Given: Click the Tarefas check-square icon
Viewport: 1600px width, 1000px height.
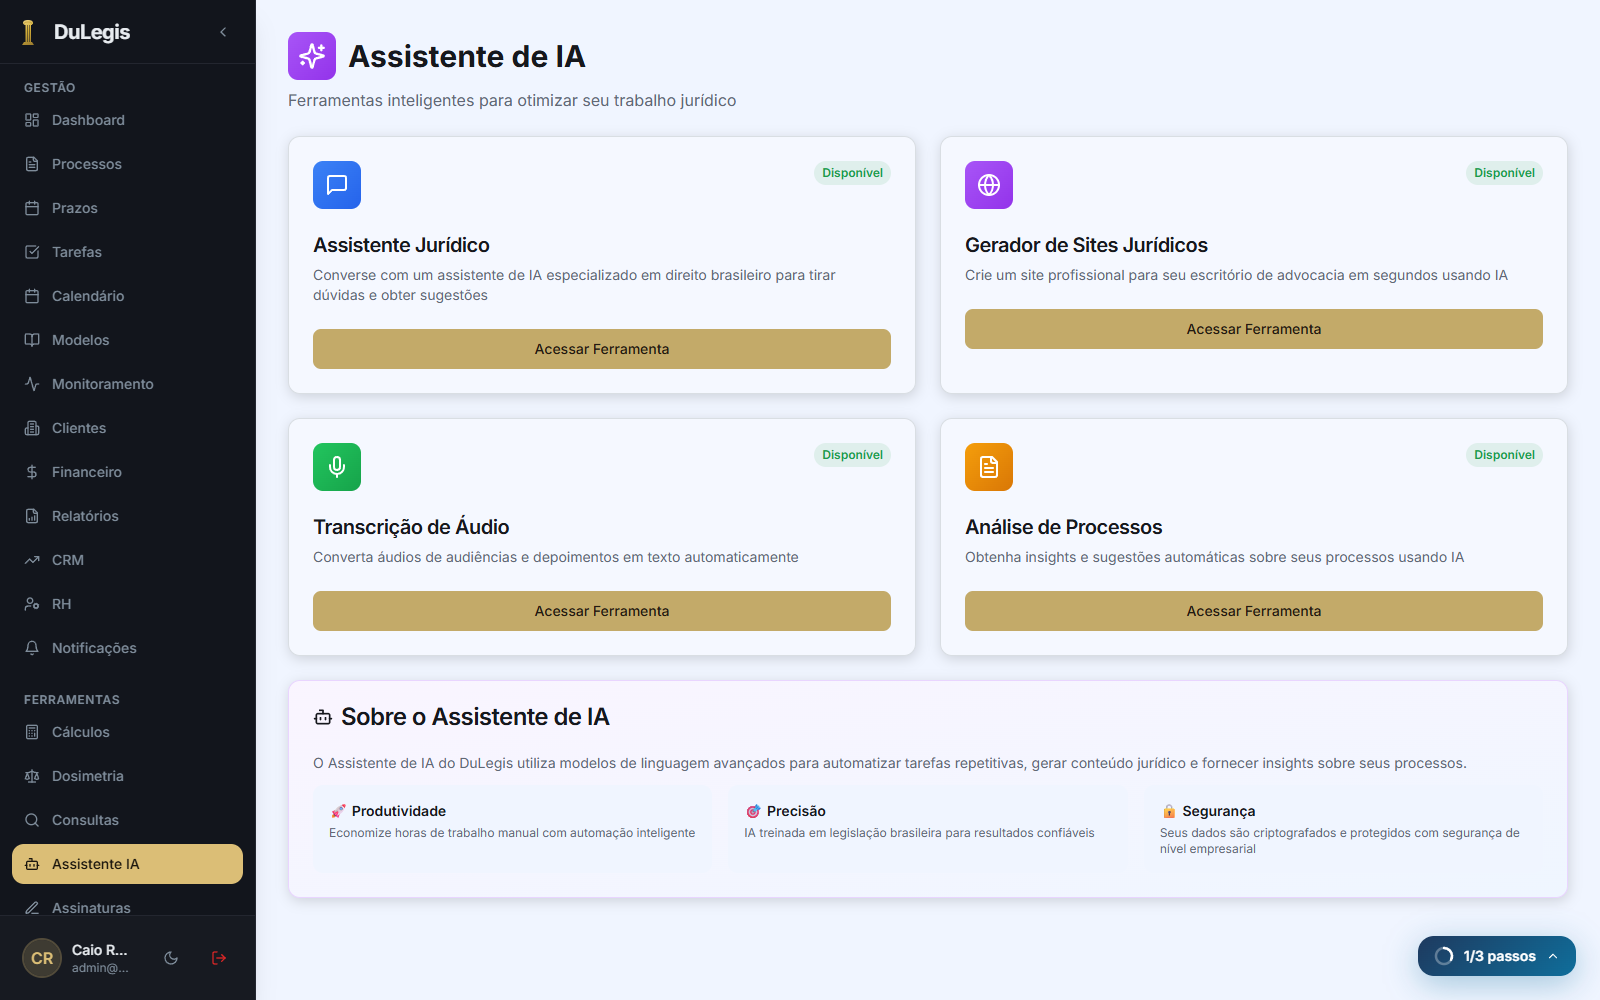Looking at the screenshot, I should [x=32, y=252].
